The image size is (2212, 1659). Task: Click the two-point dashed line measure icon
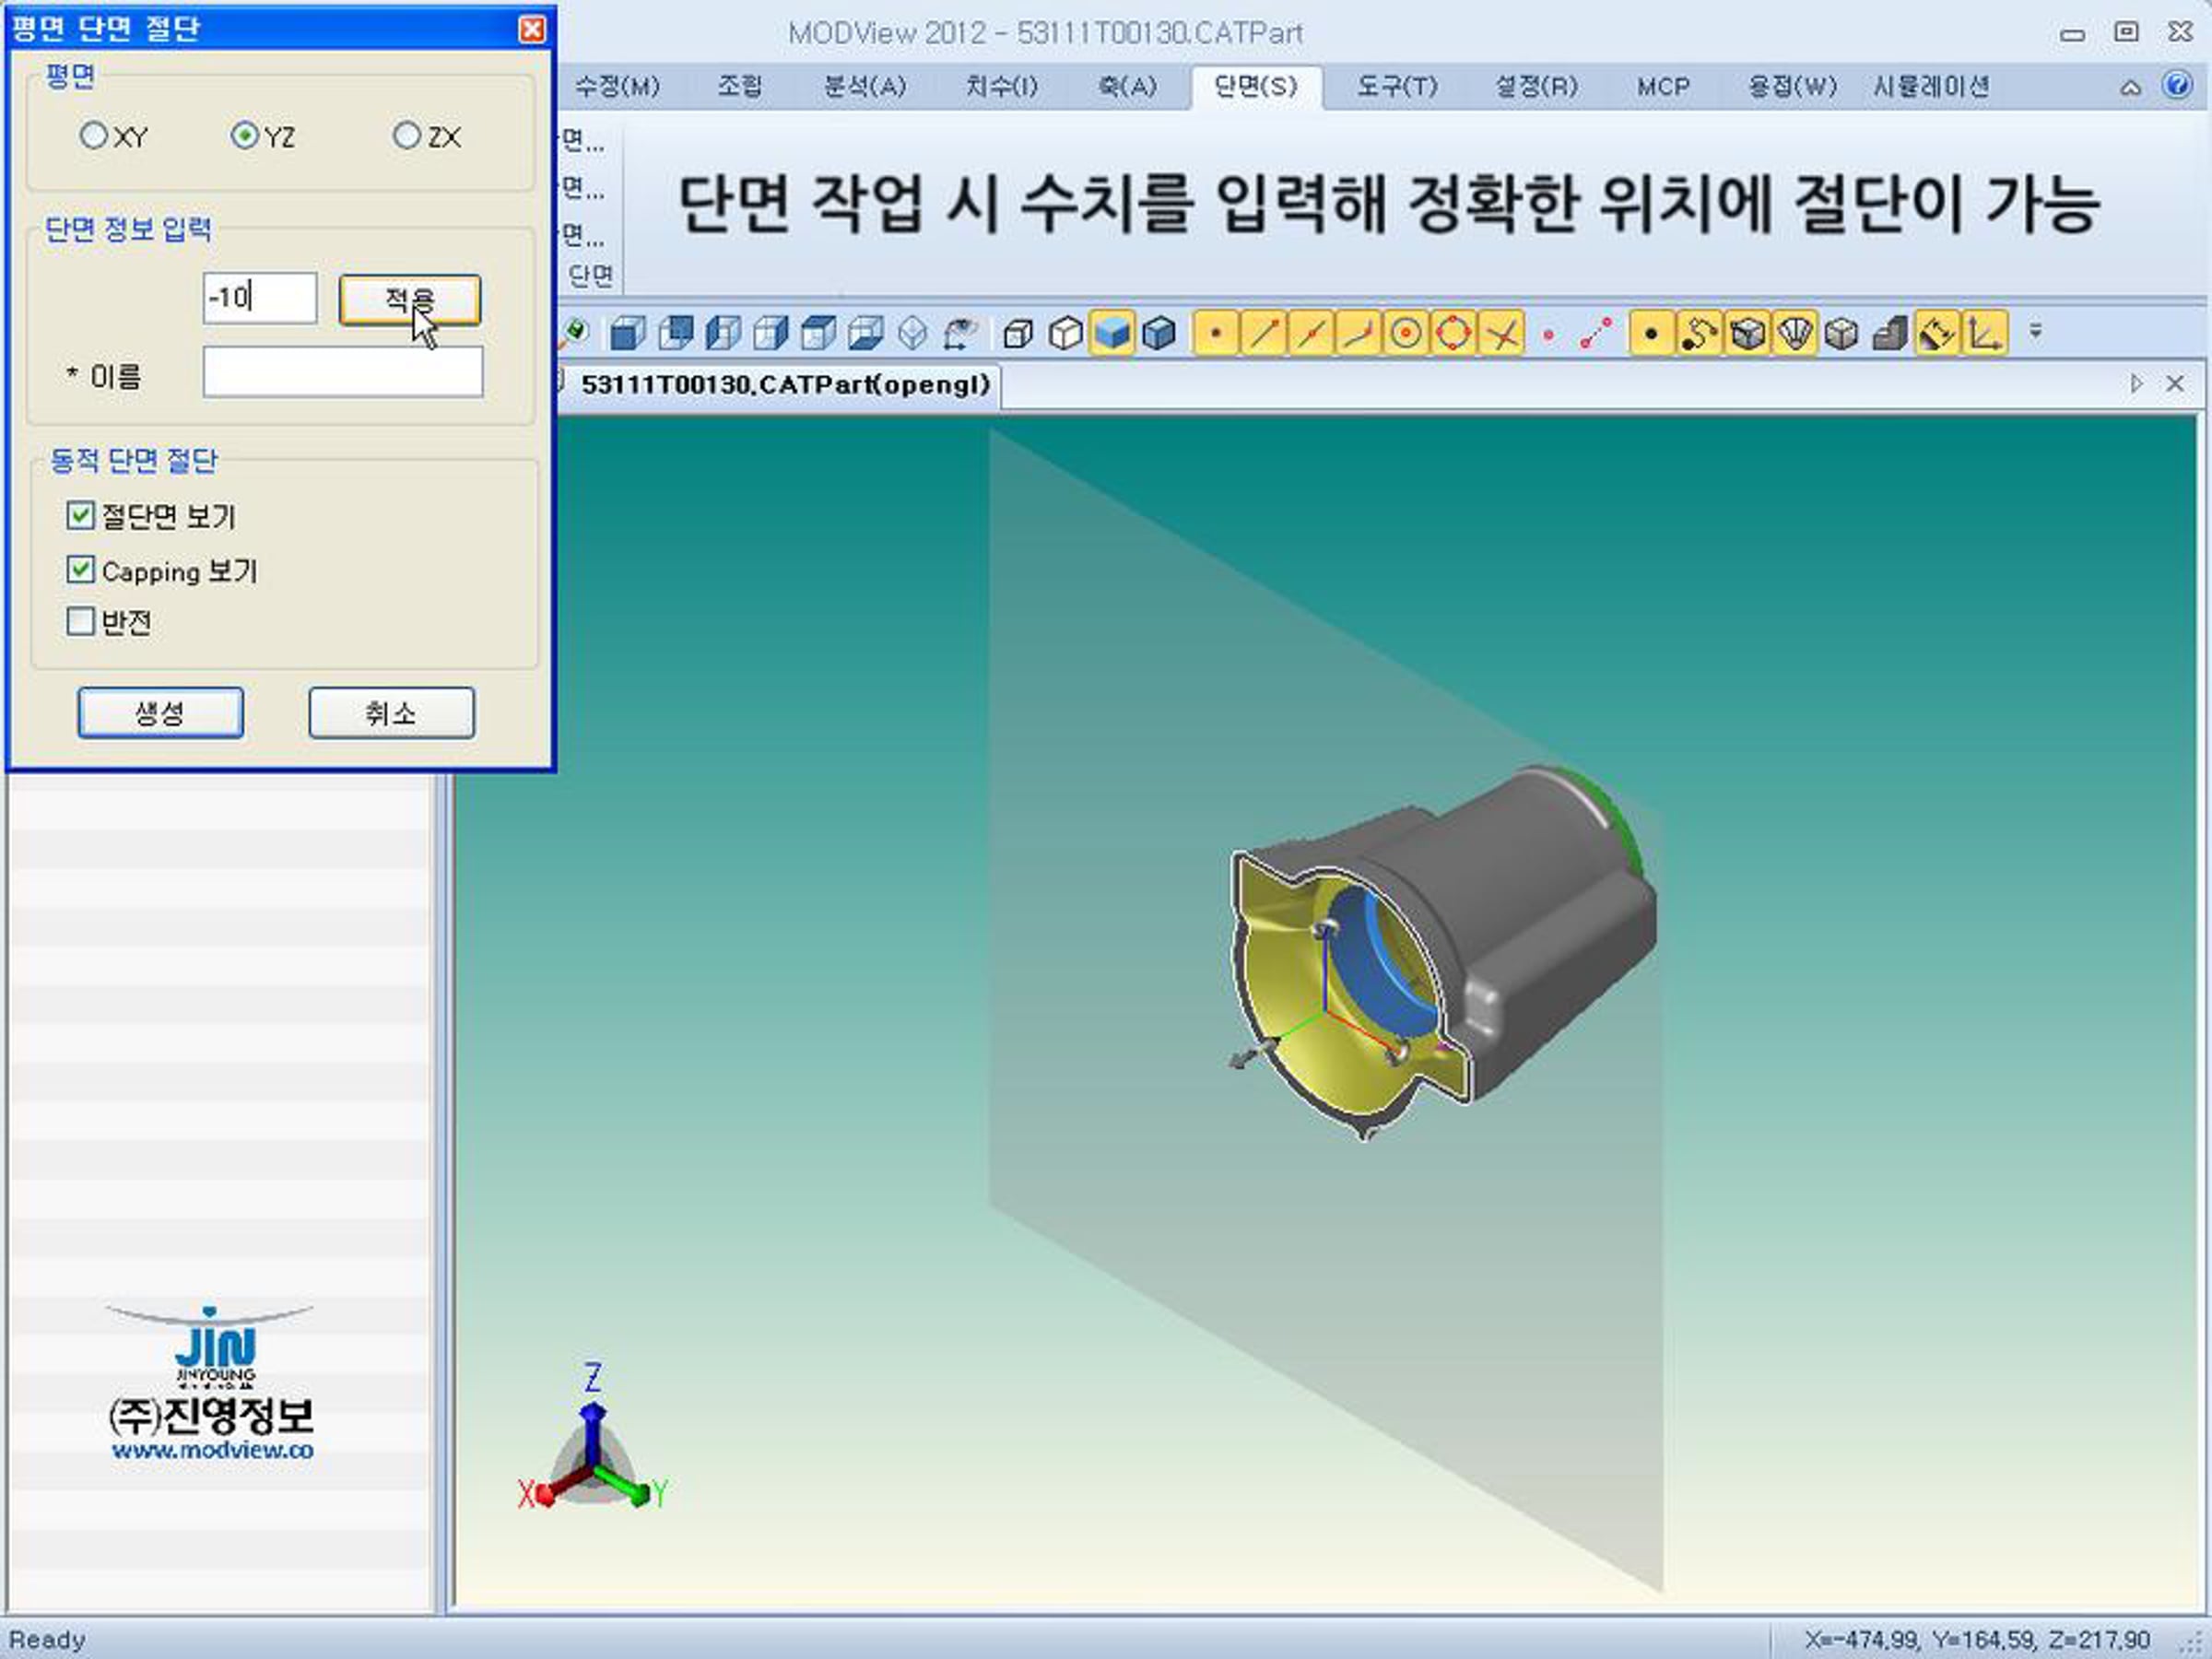coord(1596,333)
